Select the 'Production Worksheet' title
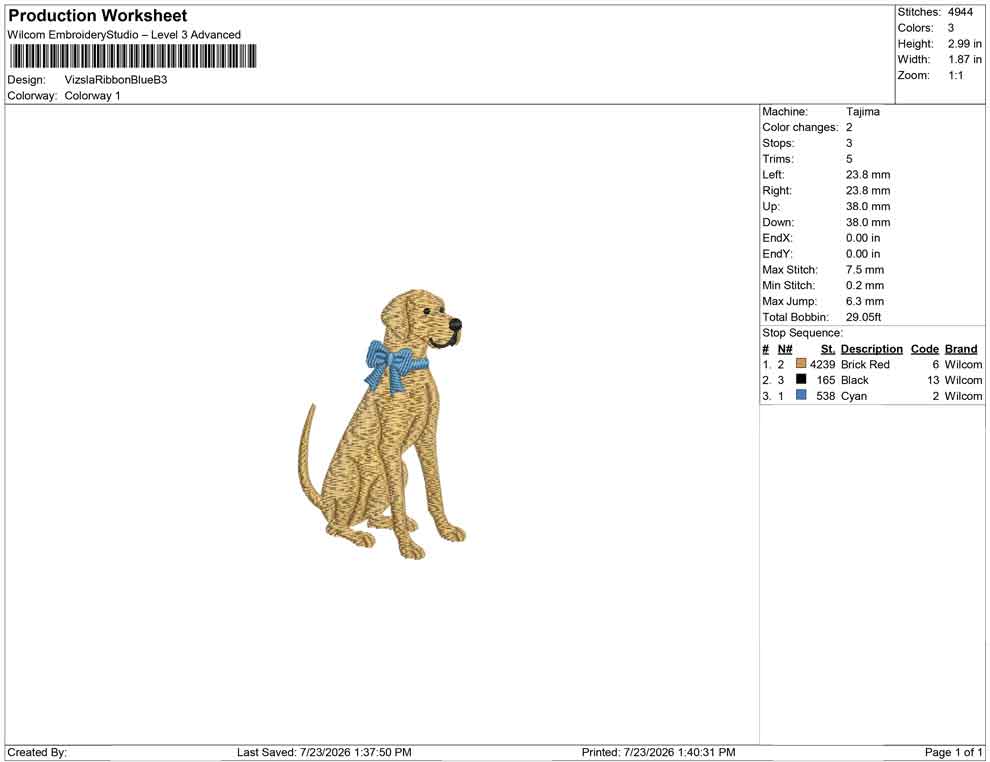 click(x=98, y=15)
